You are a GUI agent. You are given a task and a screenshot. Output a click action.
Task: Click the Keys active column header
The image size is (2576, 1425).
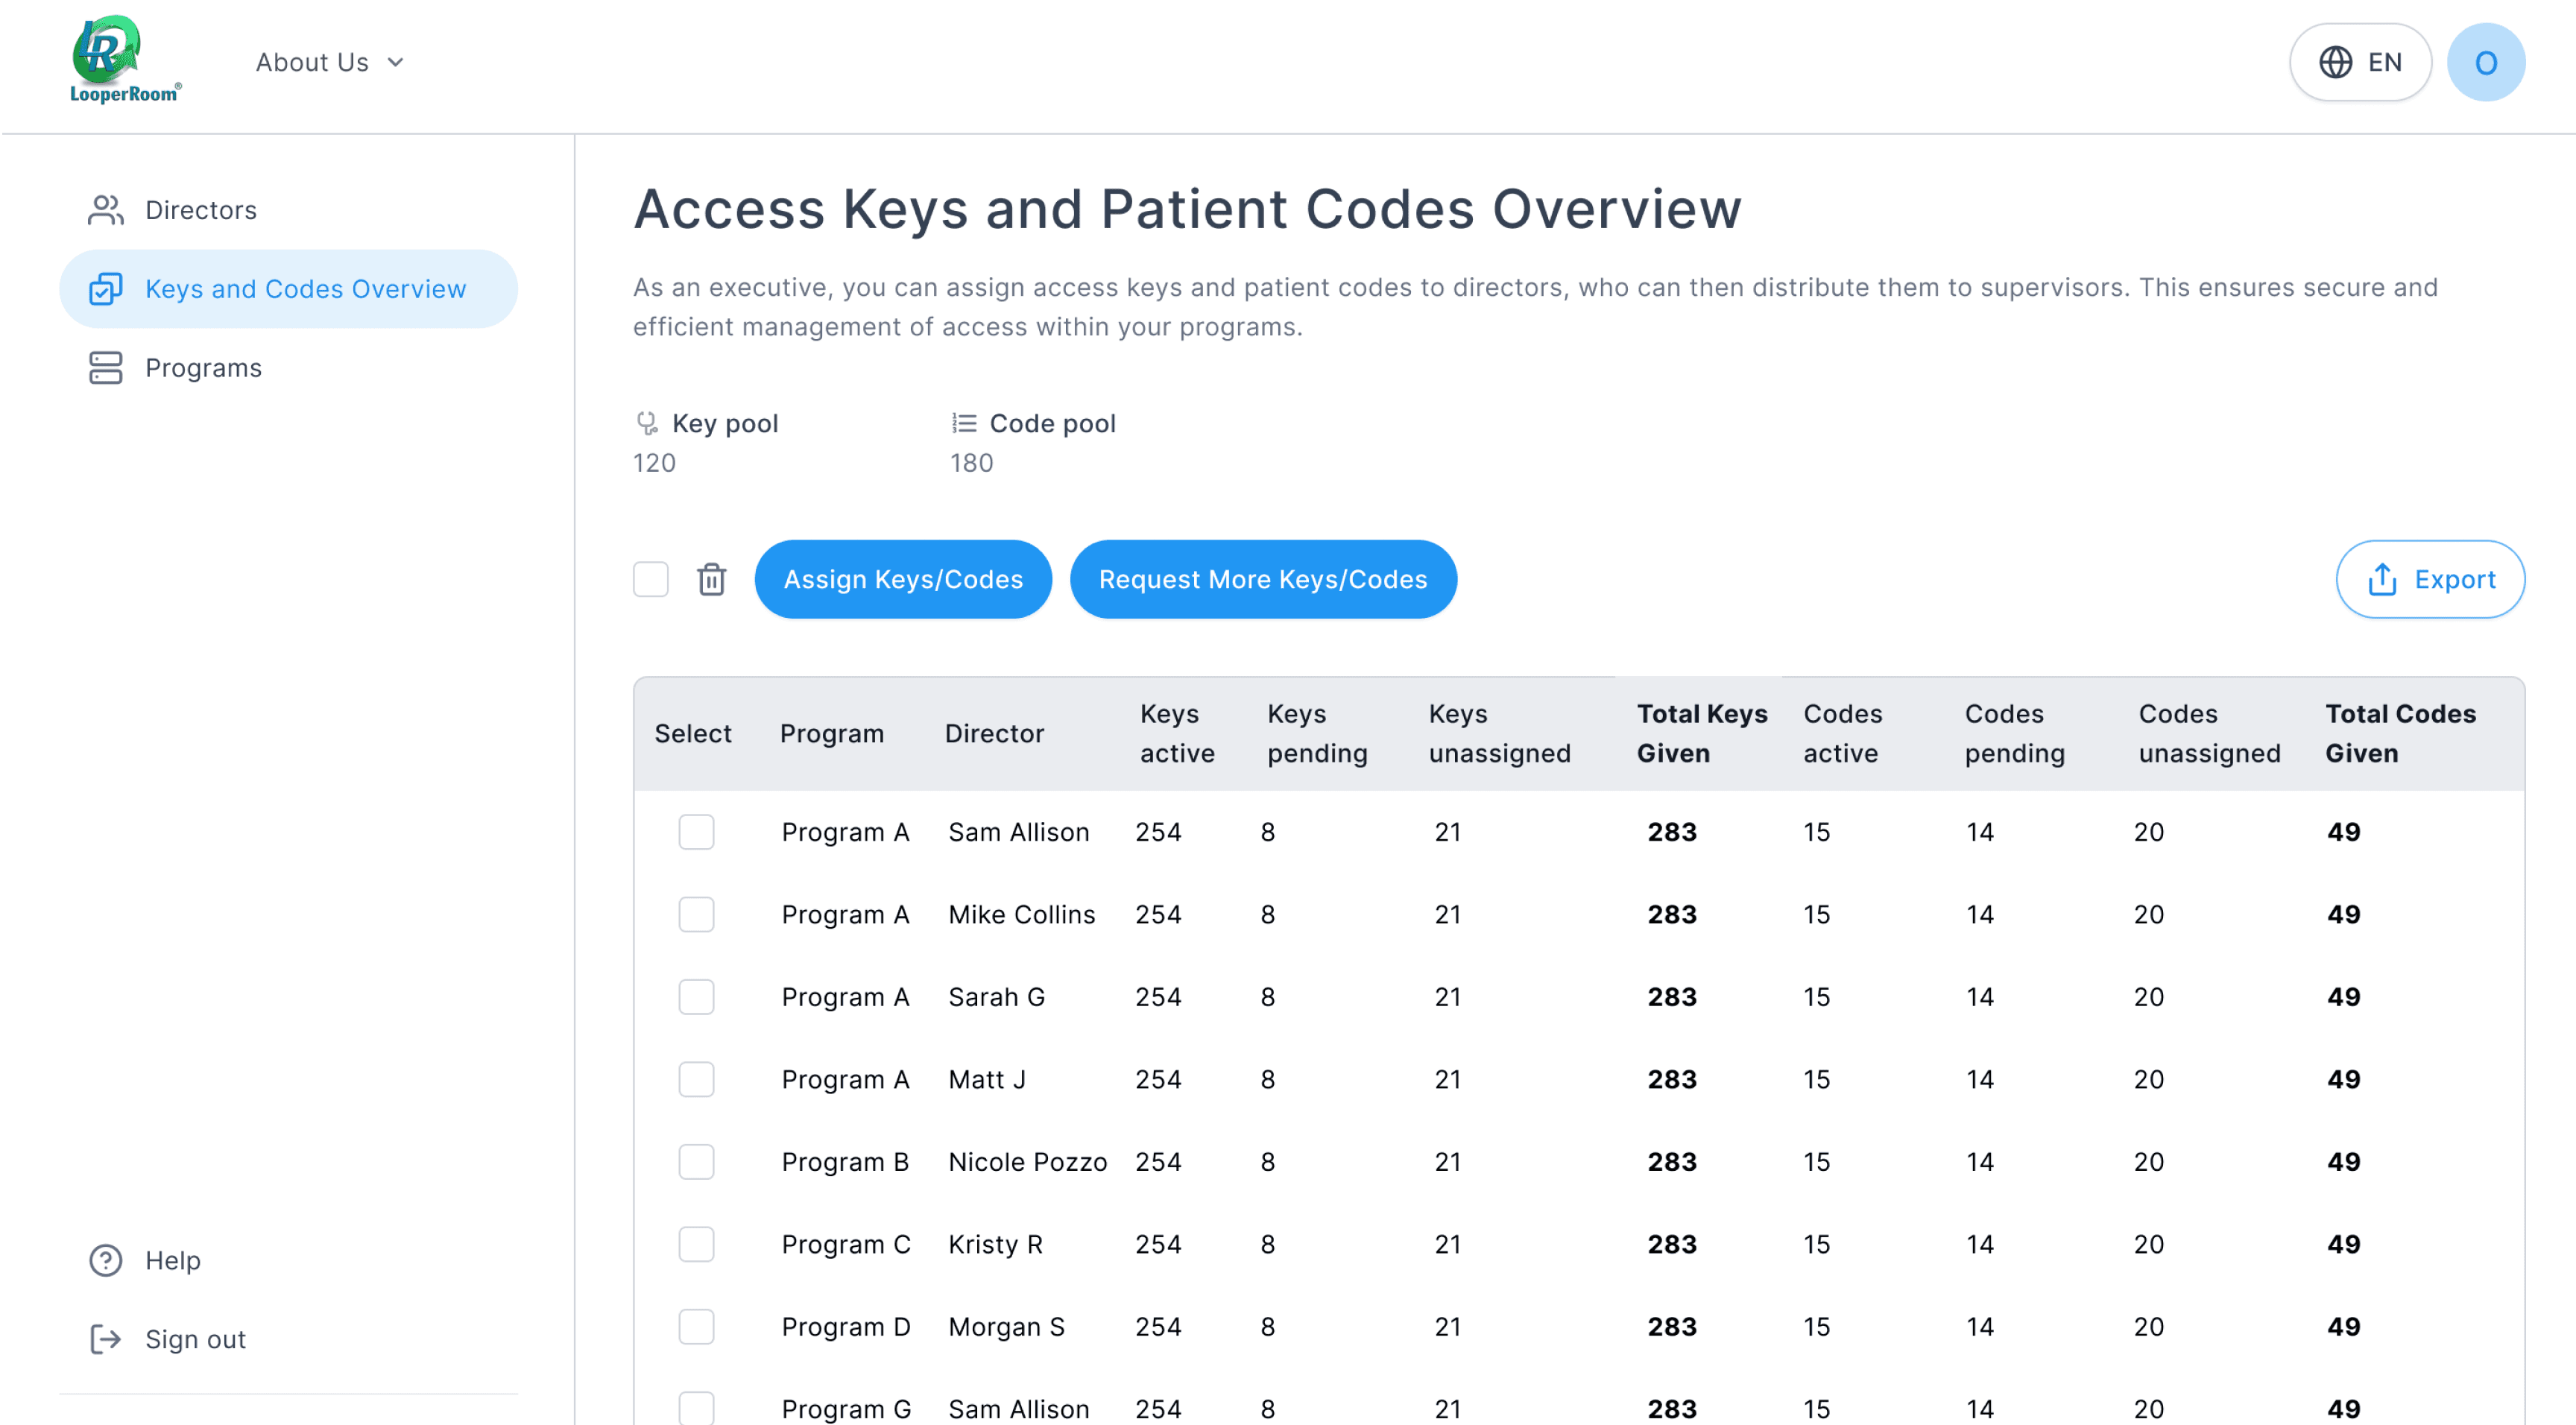click(x=1177, y=733)
